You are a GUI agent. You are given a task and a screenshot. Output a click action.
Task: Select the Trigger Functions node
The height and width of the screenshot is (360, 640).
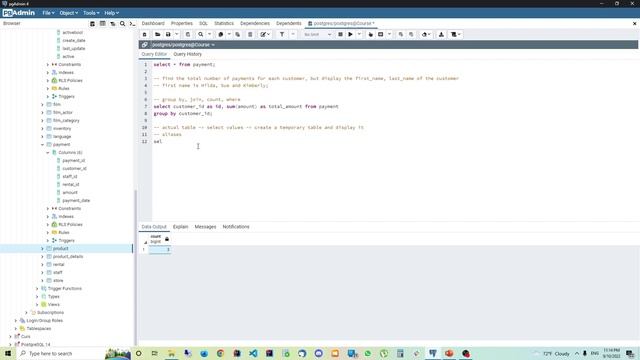64,289
